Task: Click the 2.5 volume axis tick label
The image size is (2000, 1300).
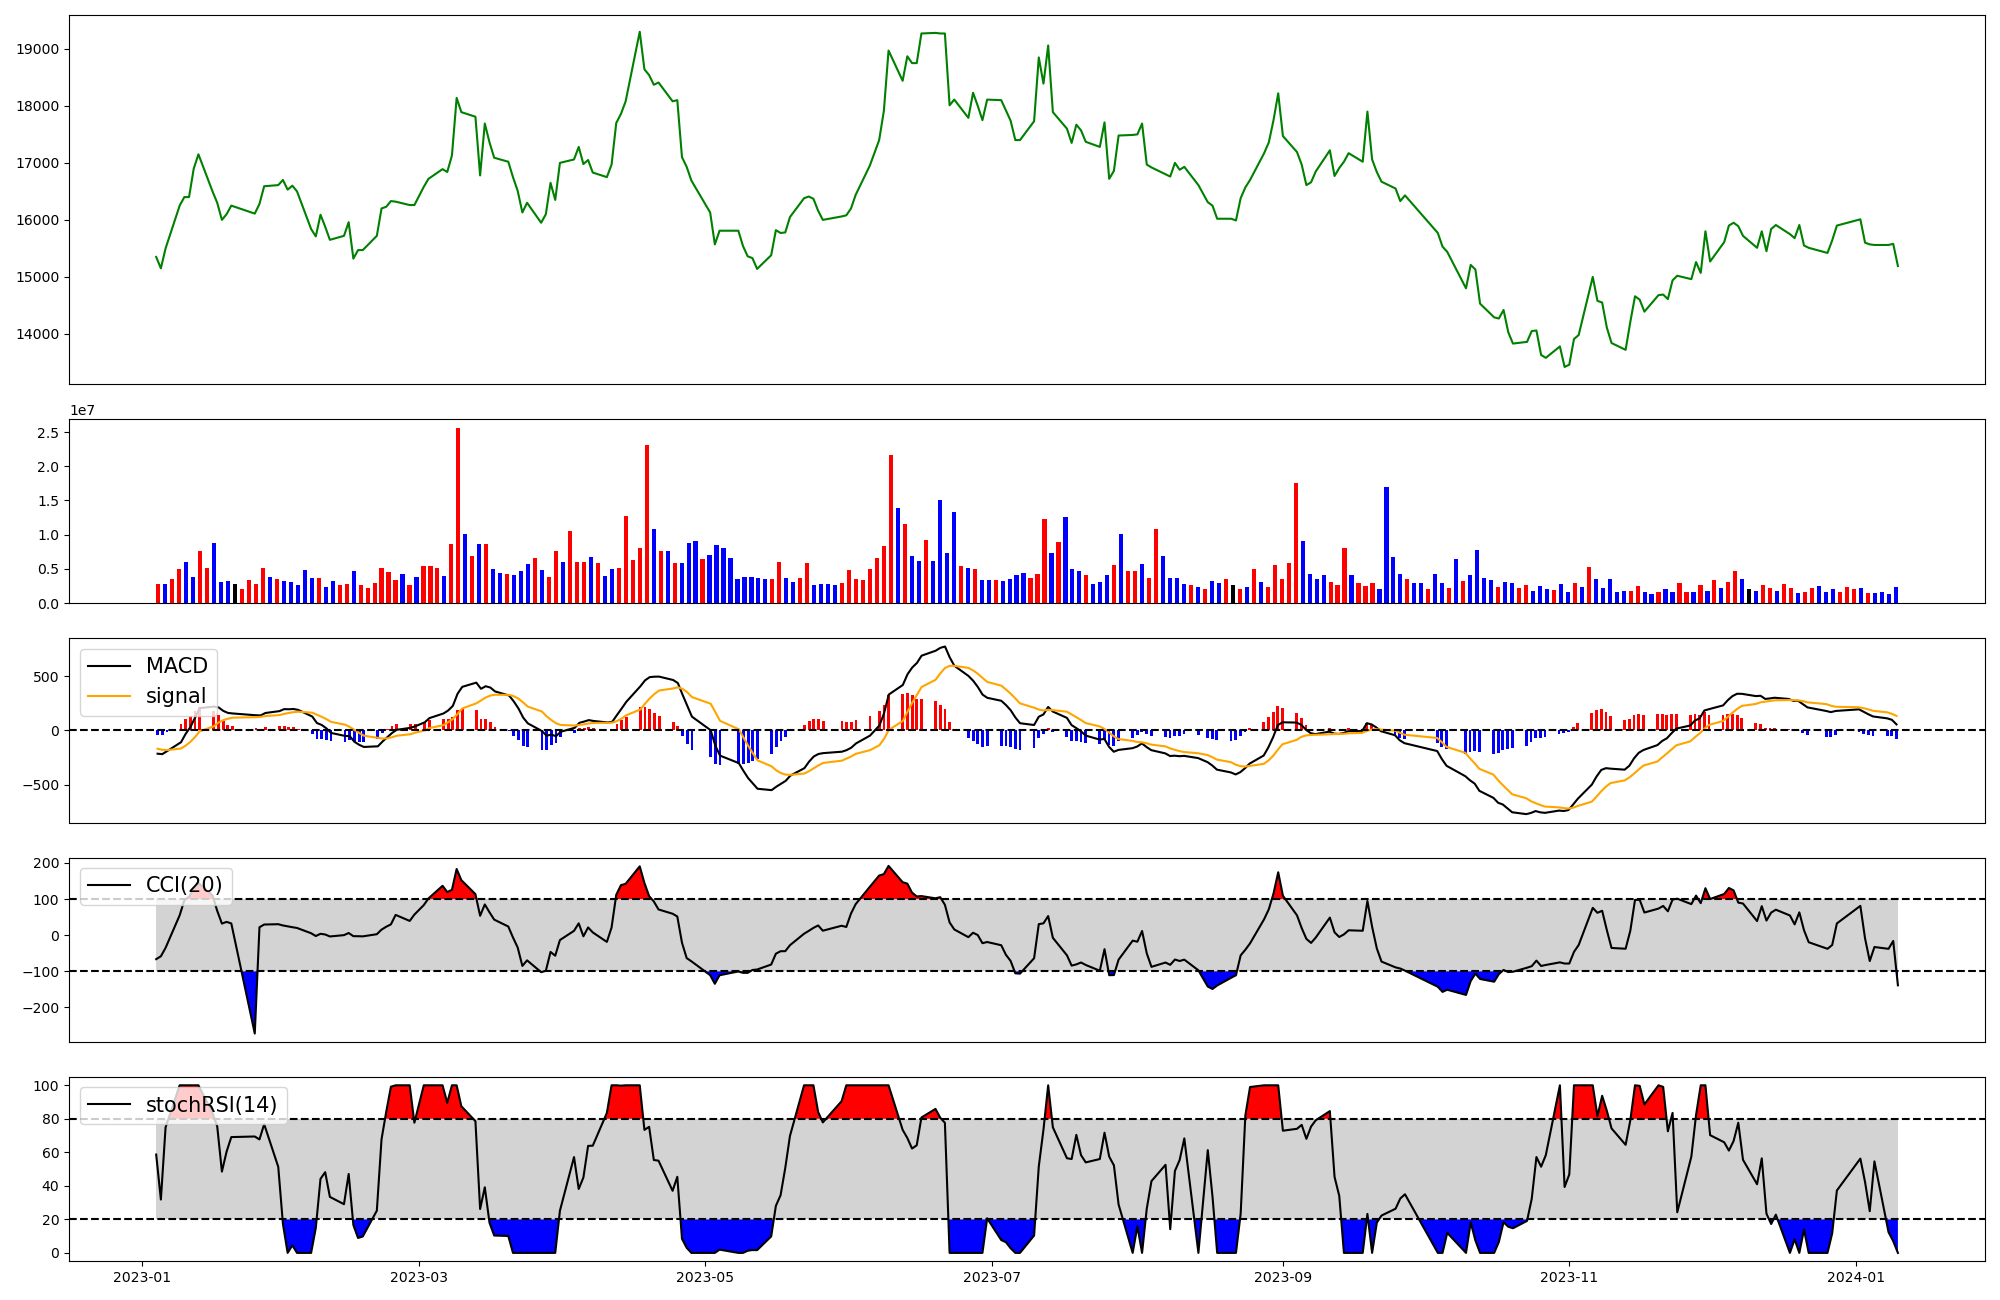Action: coord(48,433)
